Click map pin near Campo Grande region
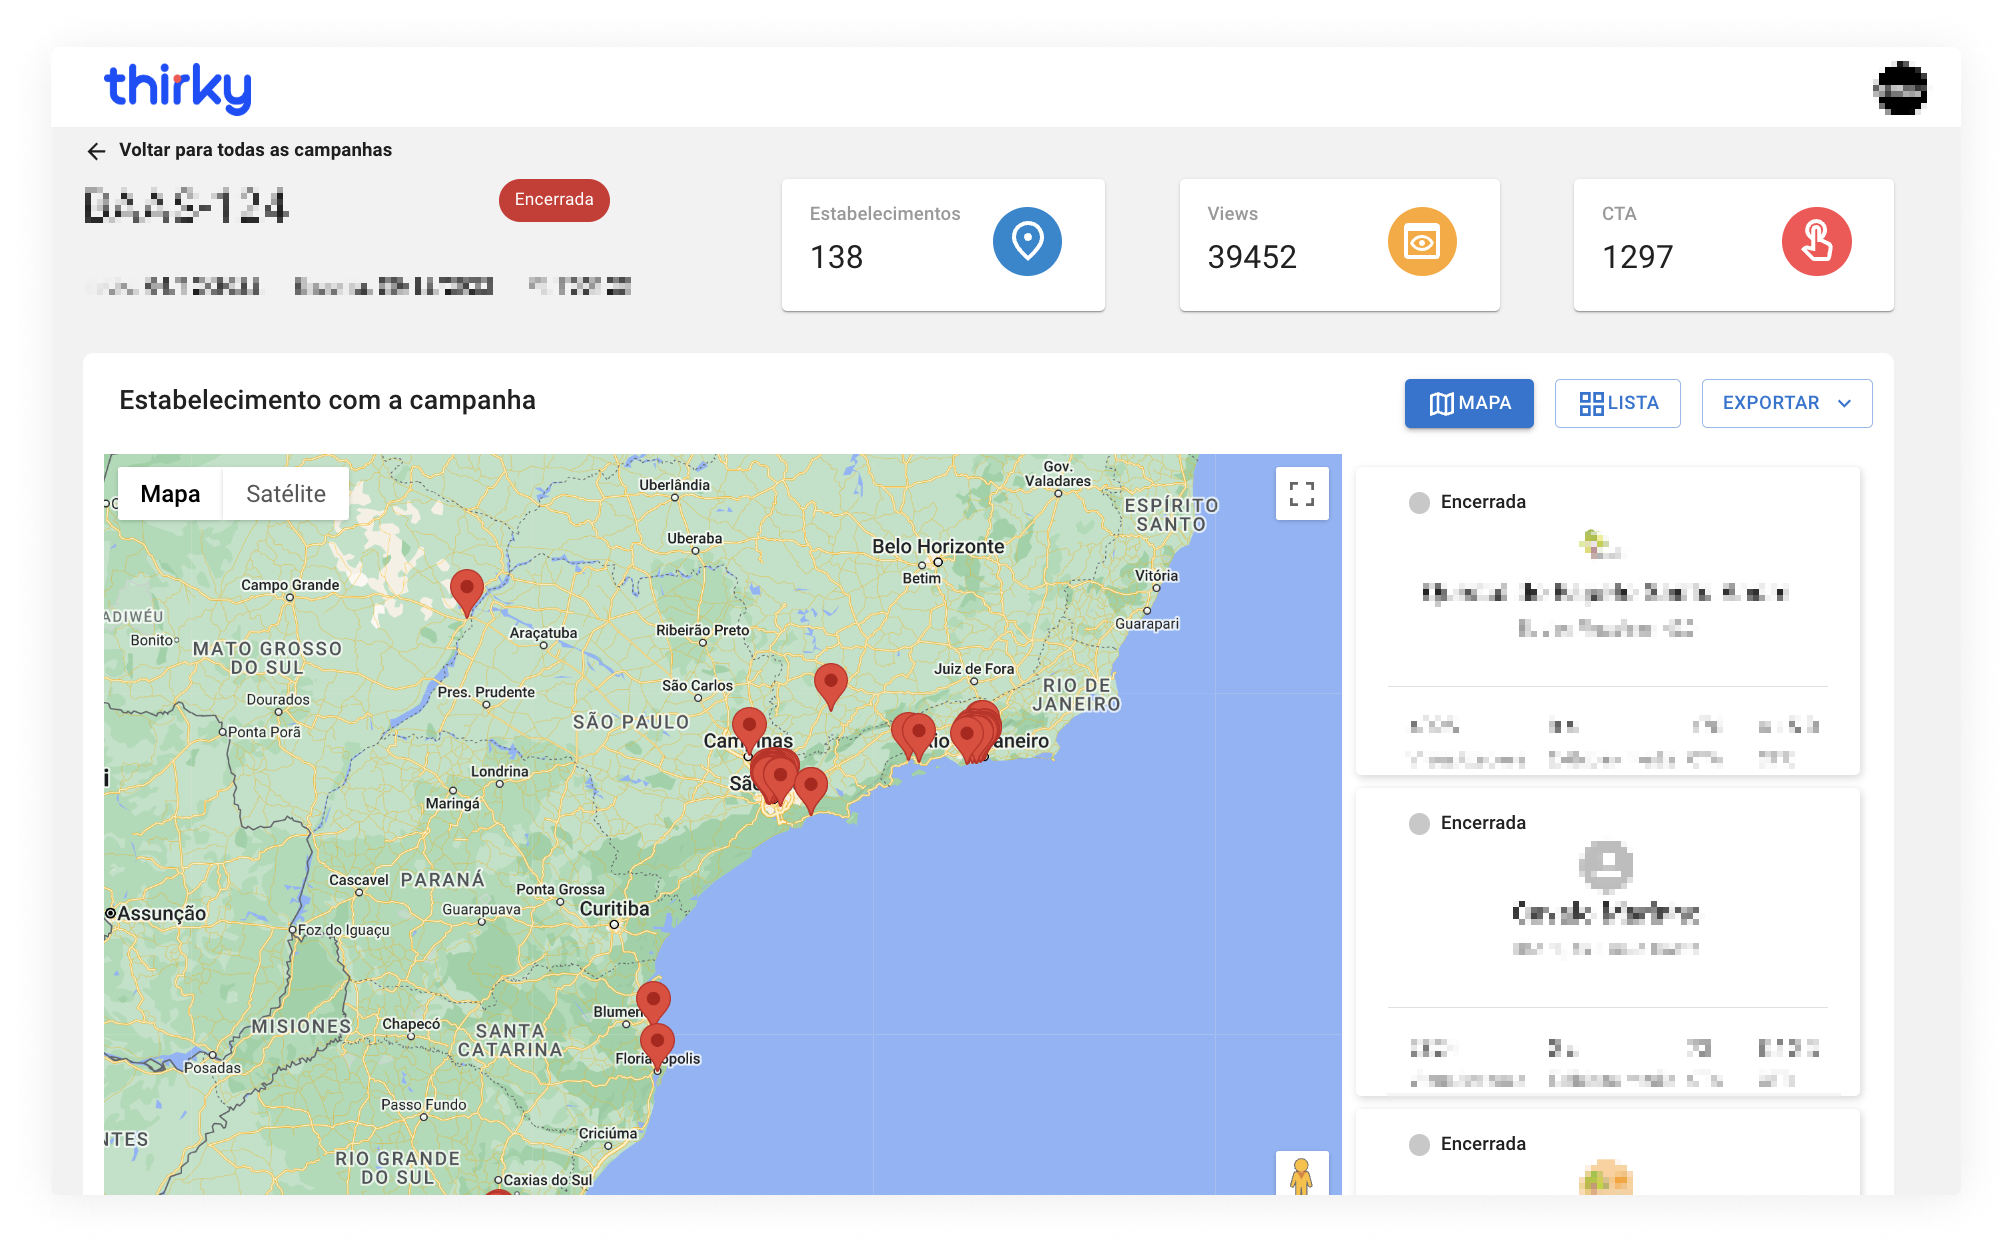This screenshot has height=1250, width=2012. point(467,591)
